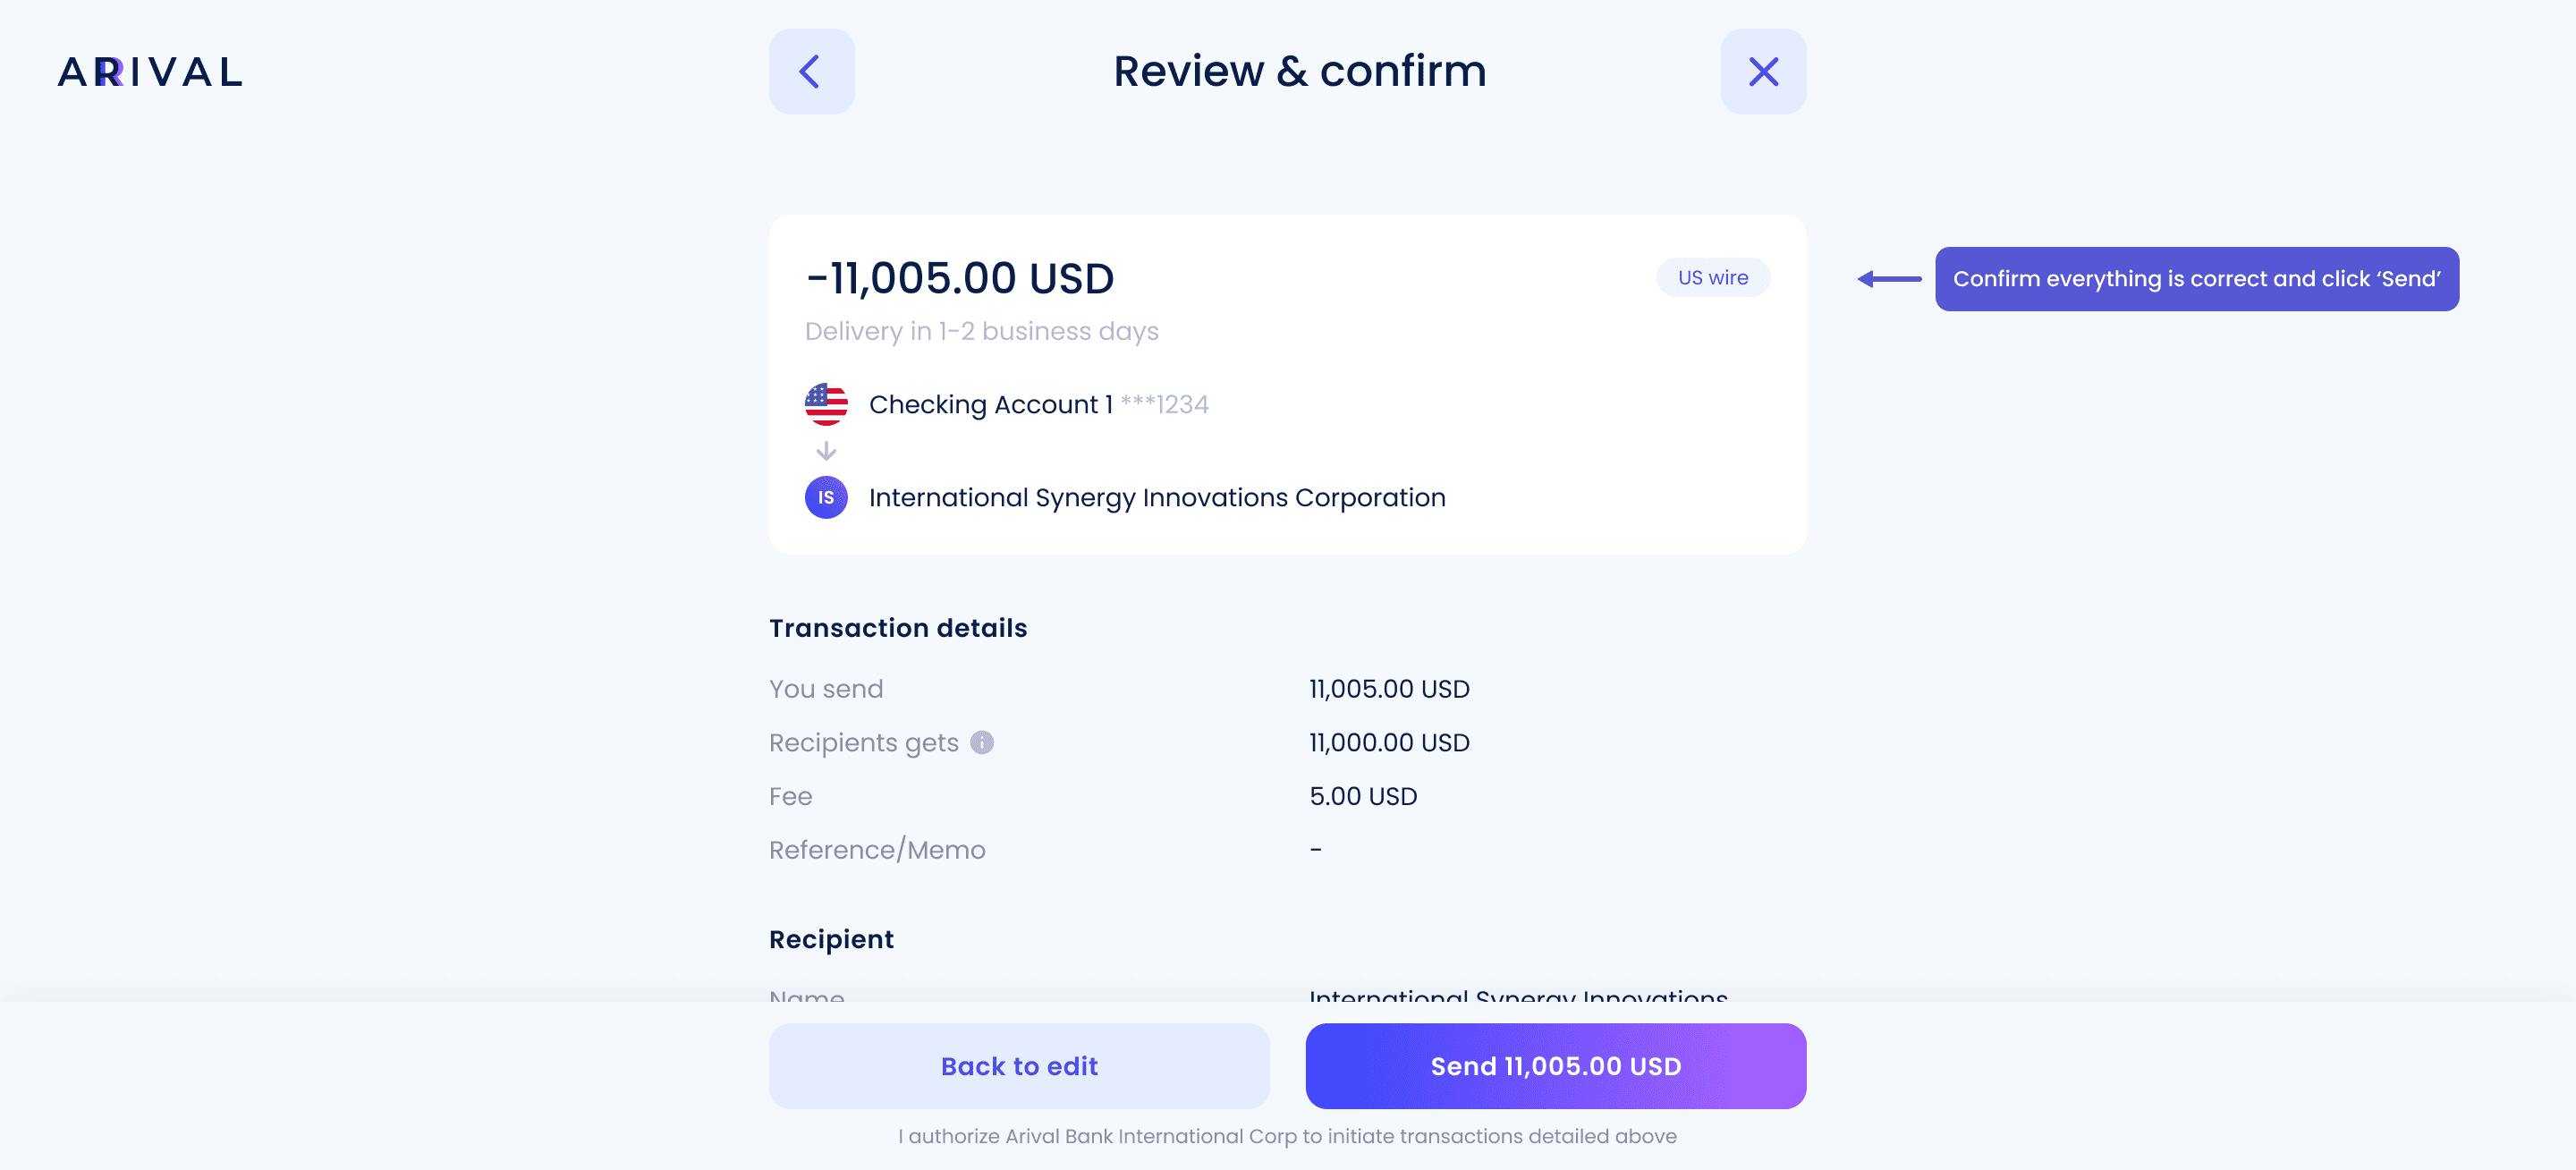Click the Reference/Memo label

point(877,850)
